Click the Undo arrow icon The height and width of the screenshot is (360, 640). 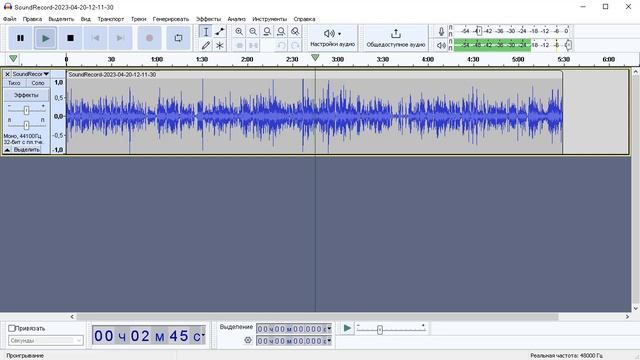281,45
